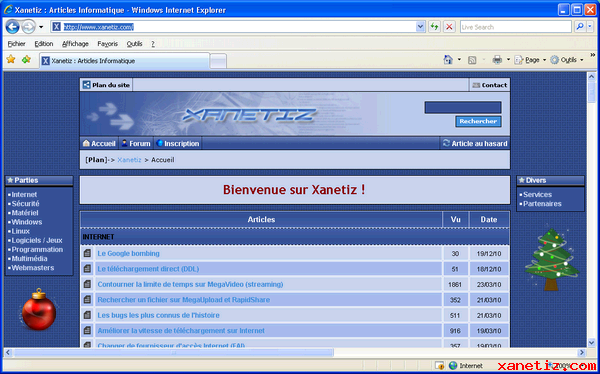Open article Rechercher un fichier sur MegaUpload

point(184,300)
